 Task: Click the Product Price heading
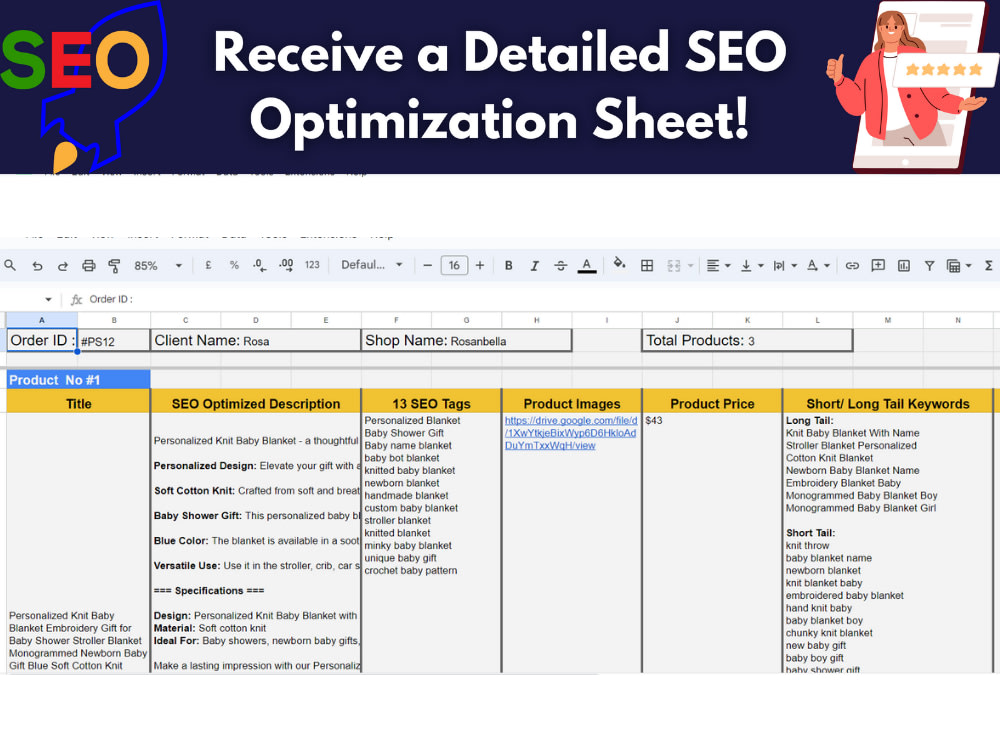click(x=712, y=403)
